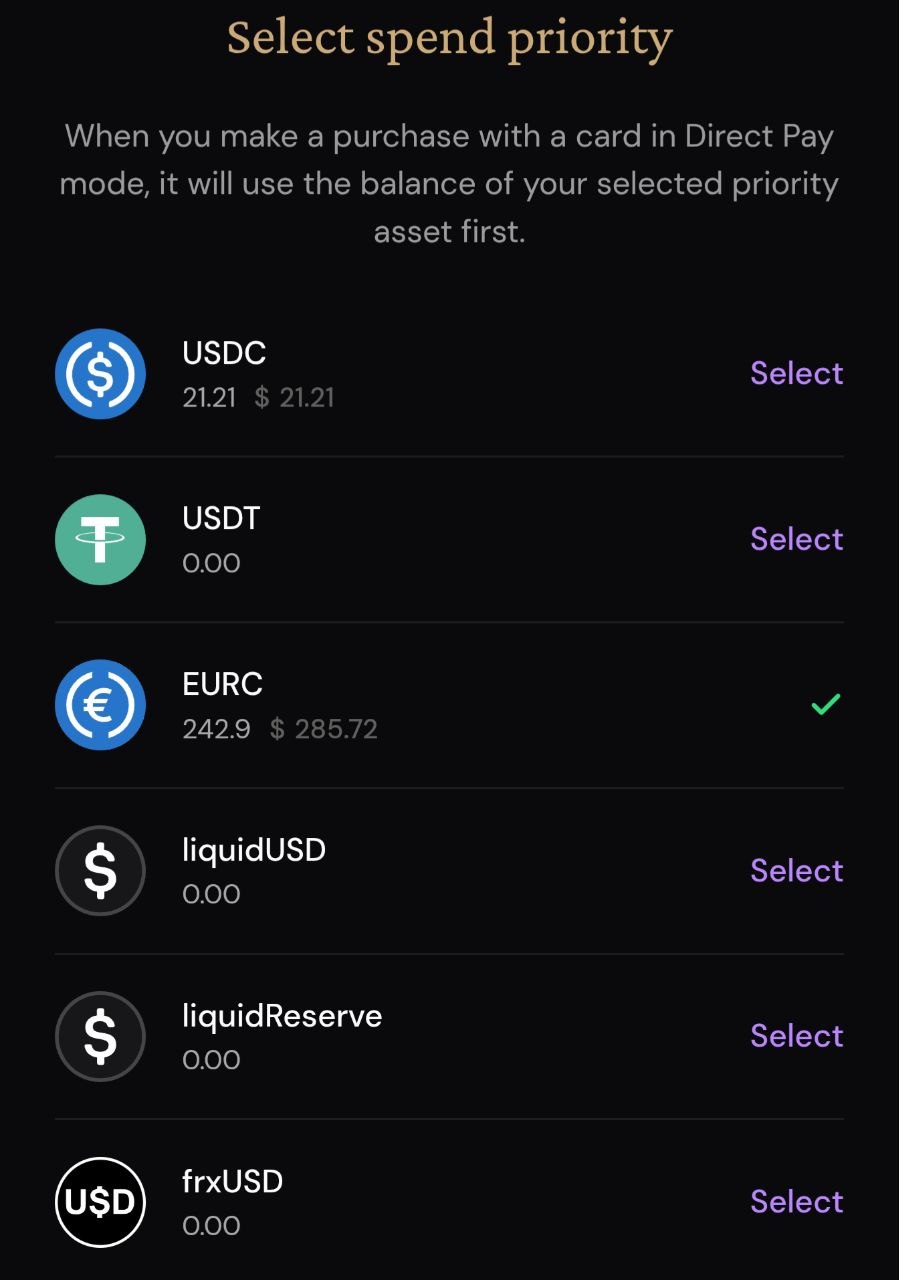Tap the blue EURC euro icon
Image resolution: width=899 pixels, height=1280 pixels.
pyautogui.click(x=100, y=705)
